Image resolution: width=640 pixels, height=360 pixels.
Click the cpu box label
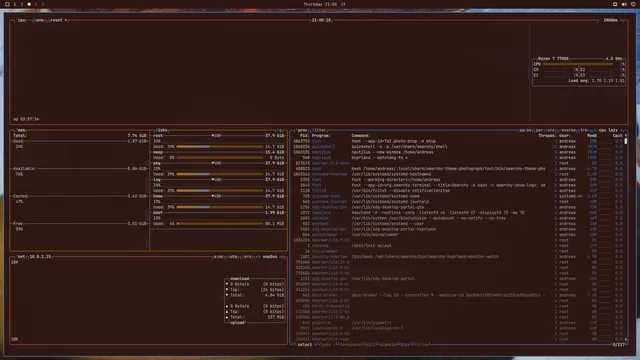(22, 20)
